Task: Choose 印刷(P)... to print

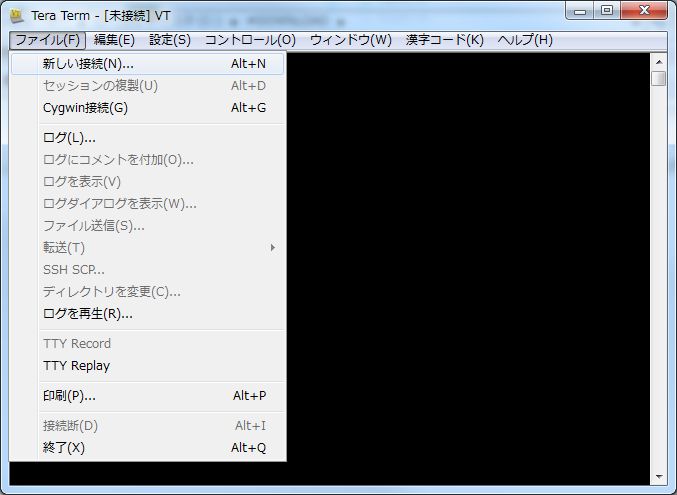Action: point(69,395)
